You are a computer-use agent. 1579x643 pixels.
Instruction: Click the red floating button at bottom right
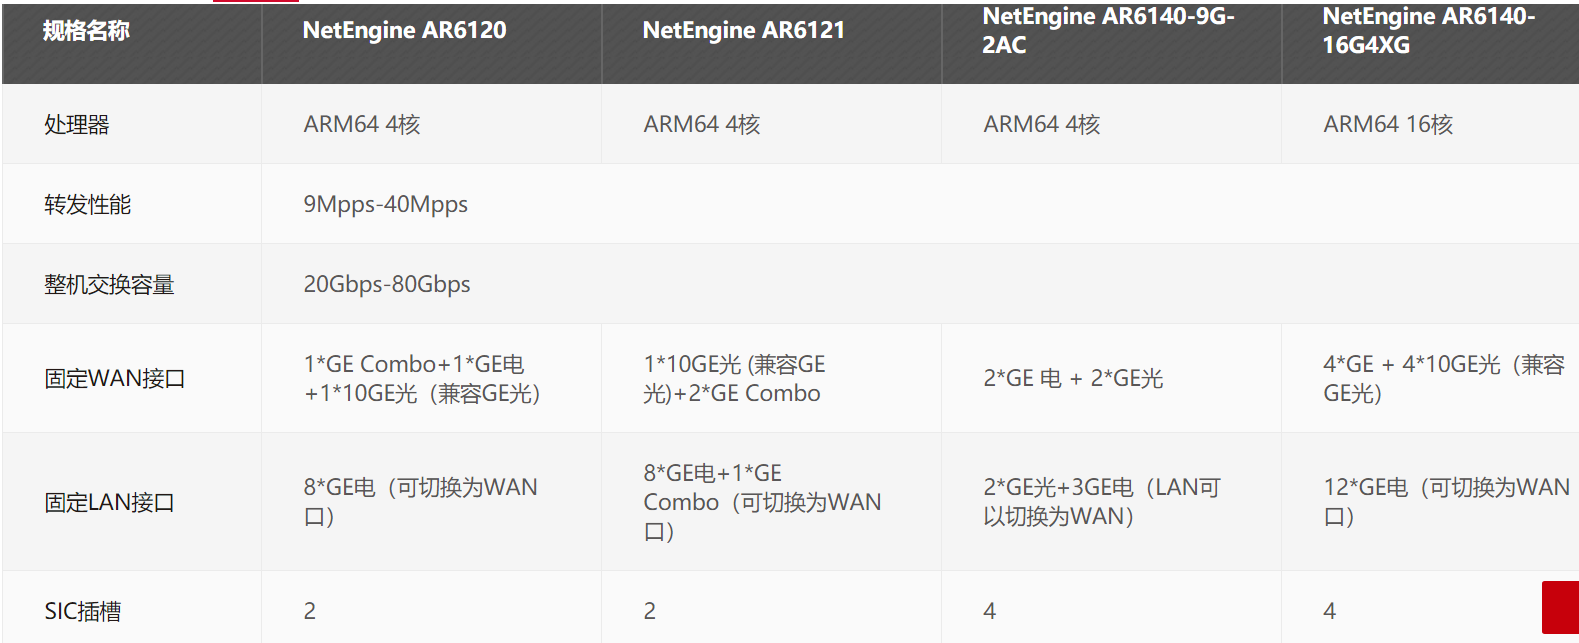point(1560,607)
